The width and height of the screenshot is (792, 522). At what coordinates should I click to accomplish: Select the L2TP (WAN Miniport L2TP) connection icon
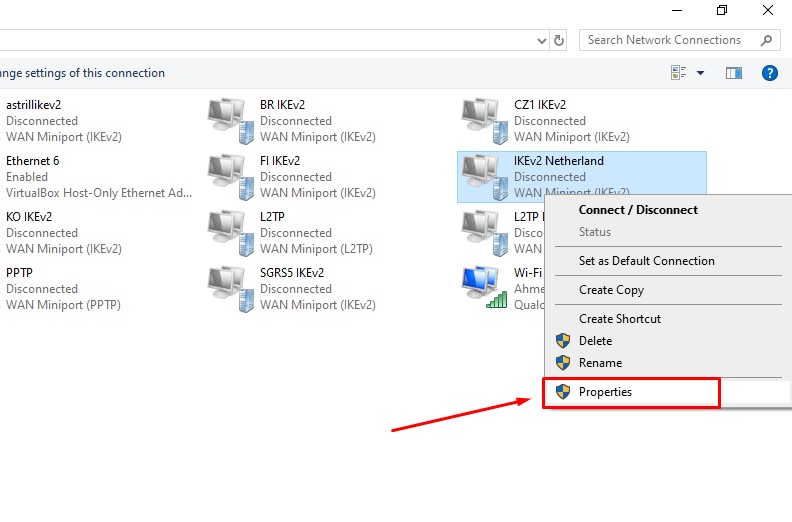[231, 233]
